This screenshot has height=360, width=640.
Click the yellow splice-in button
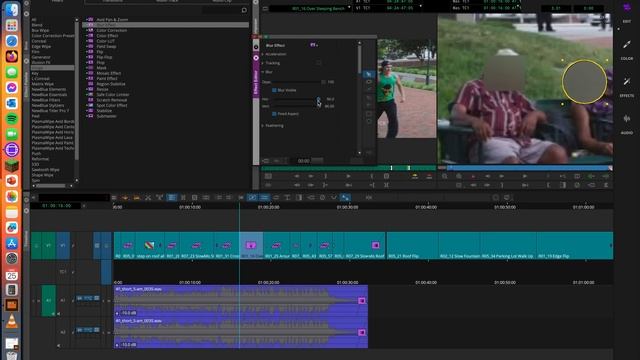[415, 176]
